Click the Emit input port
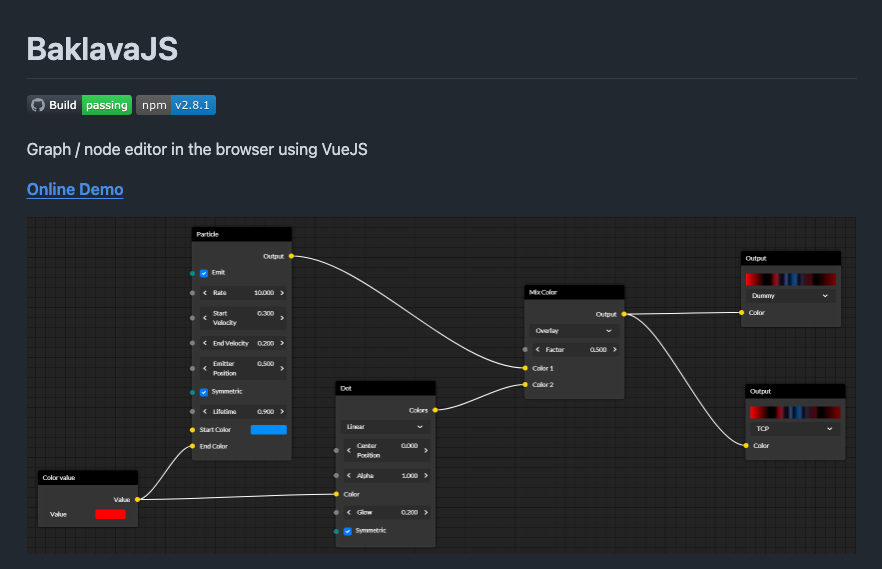 (192, 273)
